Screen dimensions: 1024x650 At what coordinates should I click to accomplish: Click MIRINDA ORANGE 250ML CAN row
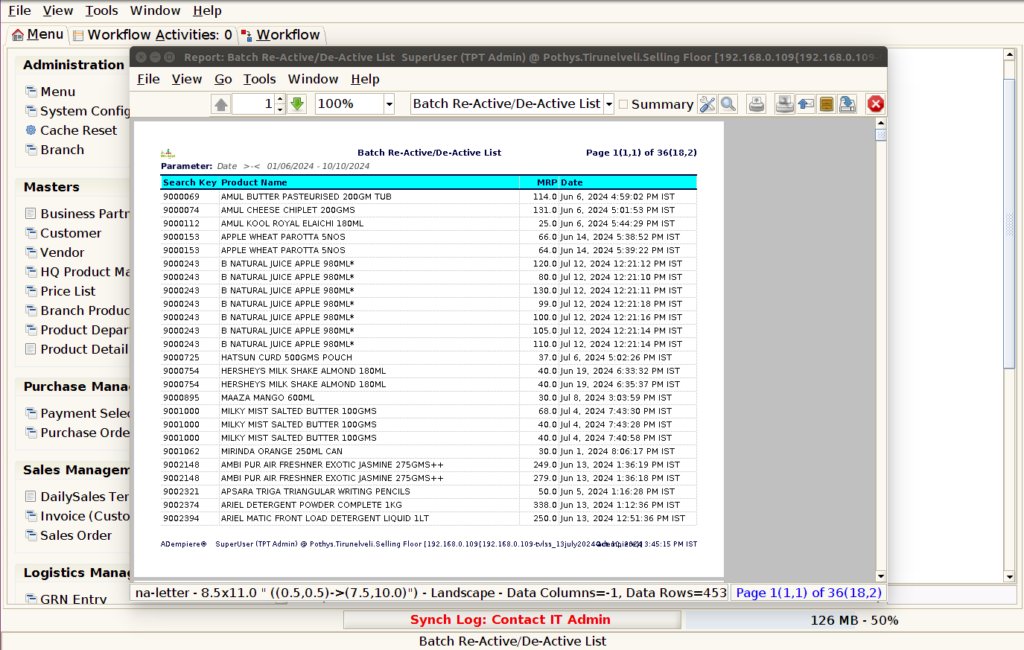428,451
